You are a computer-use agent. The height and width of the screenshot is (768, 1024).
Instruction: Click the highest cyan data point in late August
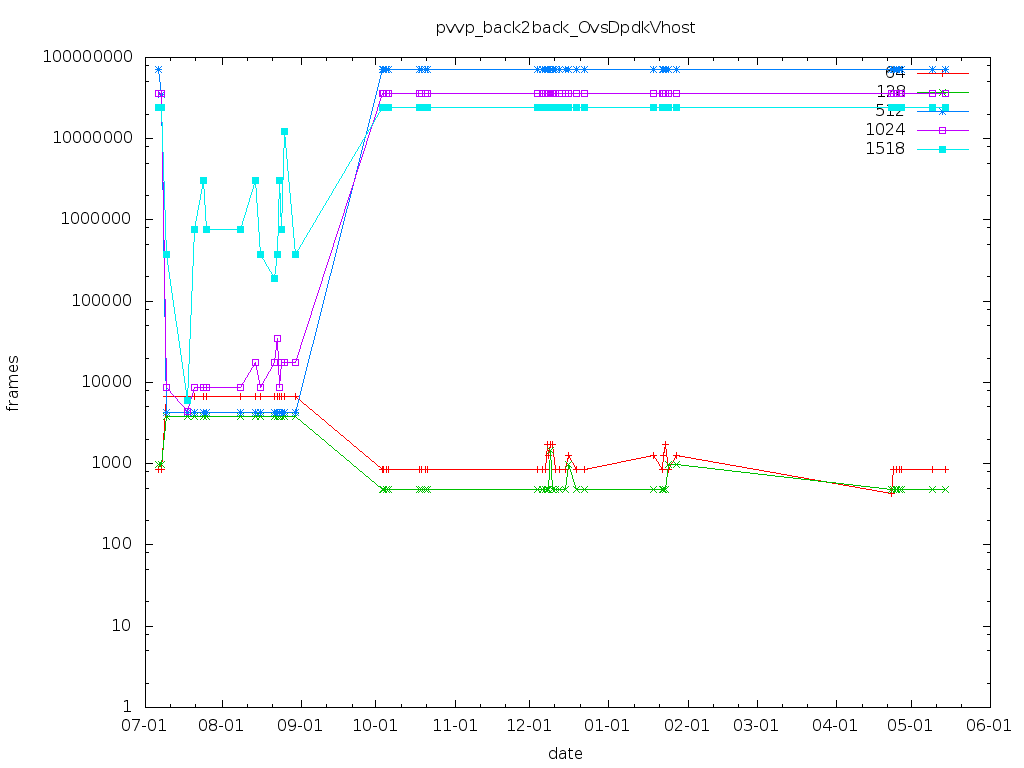pyautogui.click(x=284, y=131)
